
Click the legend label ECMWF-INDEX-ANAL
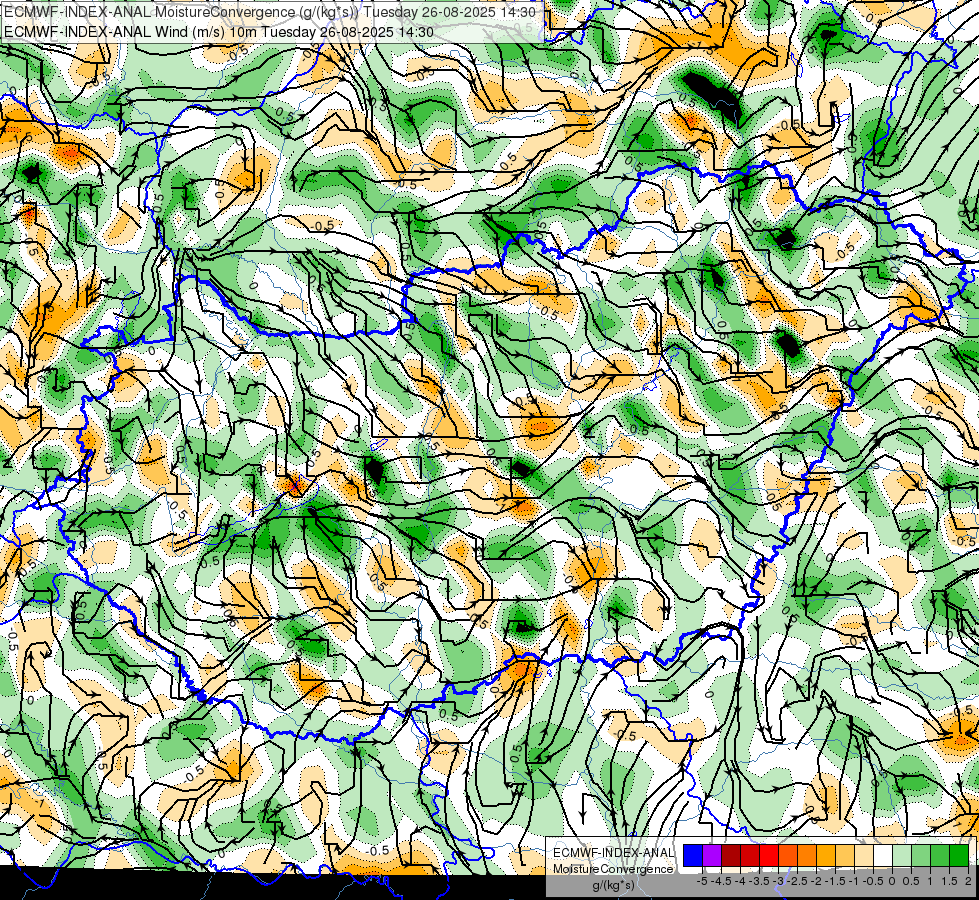pos(613,853)
